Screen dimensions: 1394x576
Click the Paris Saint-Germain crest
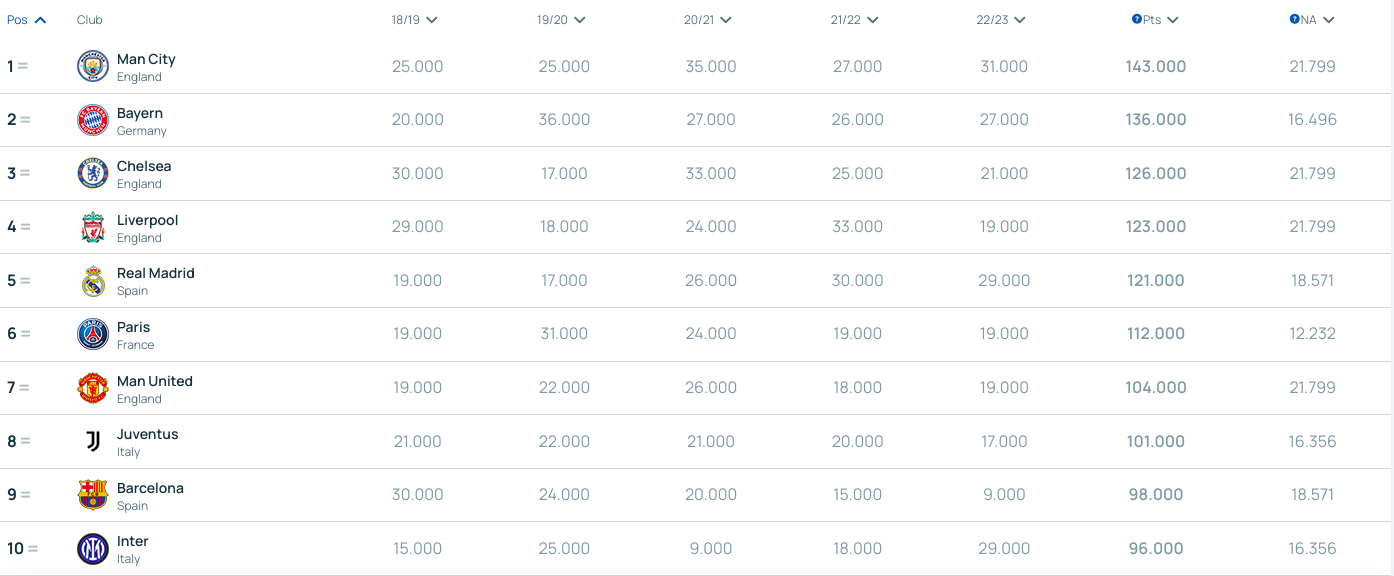click(x=93, y=334)
